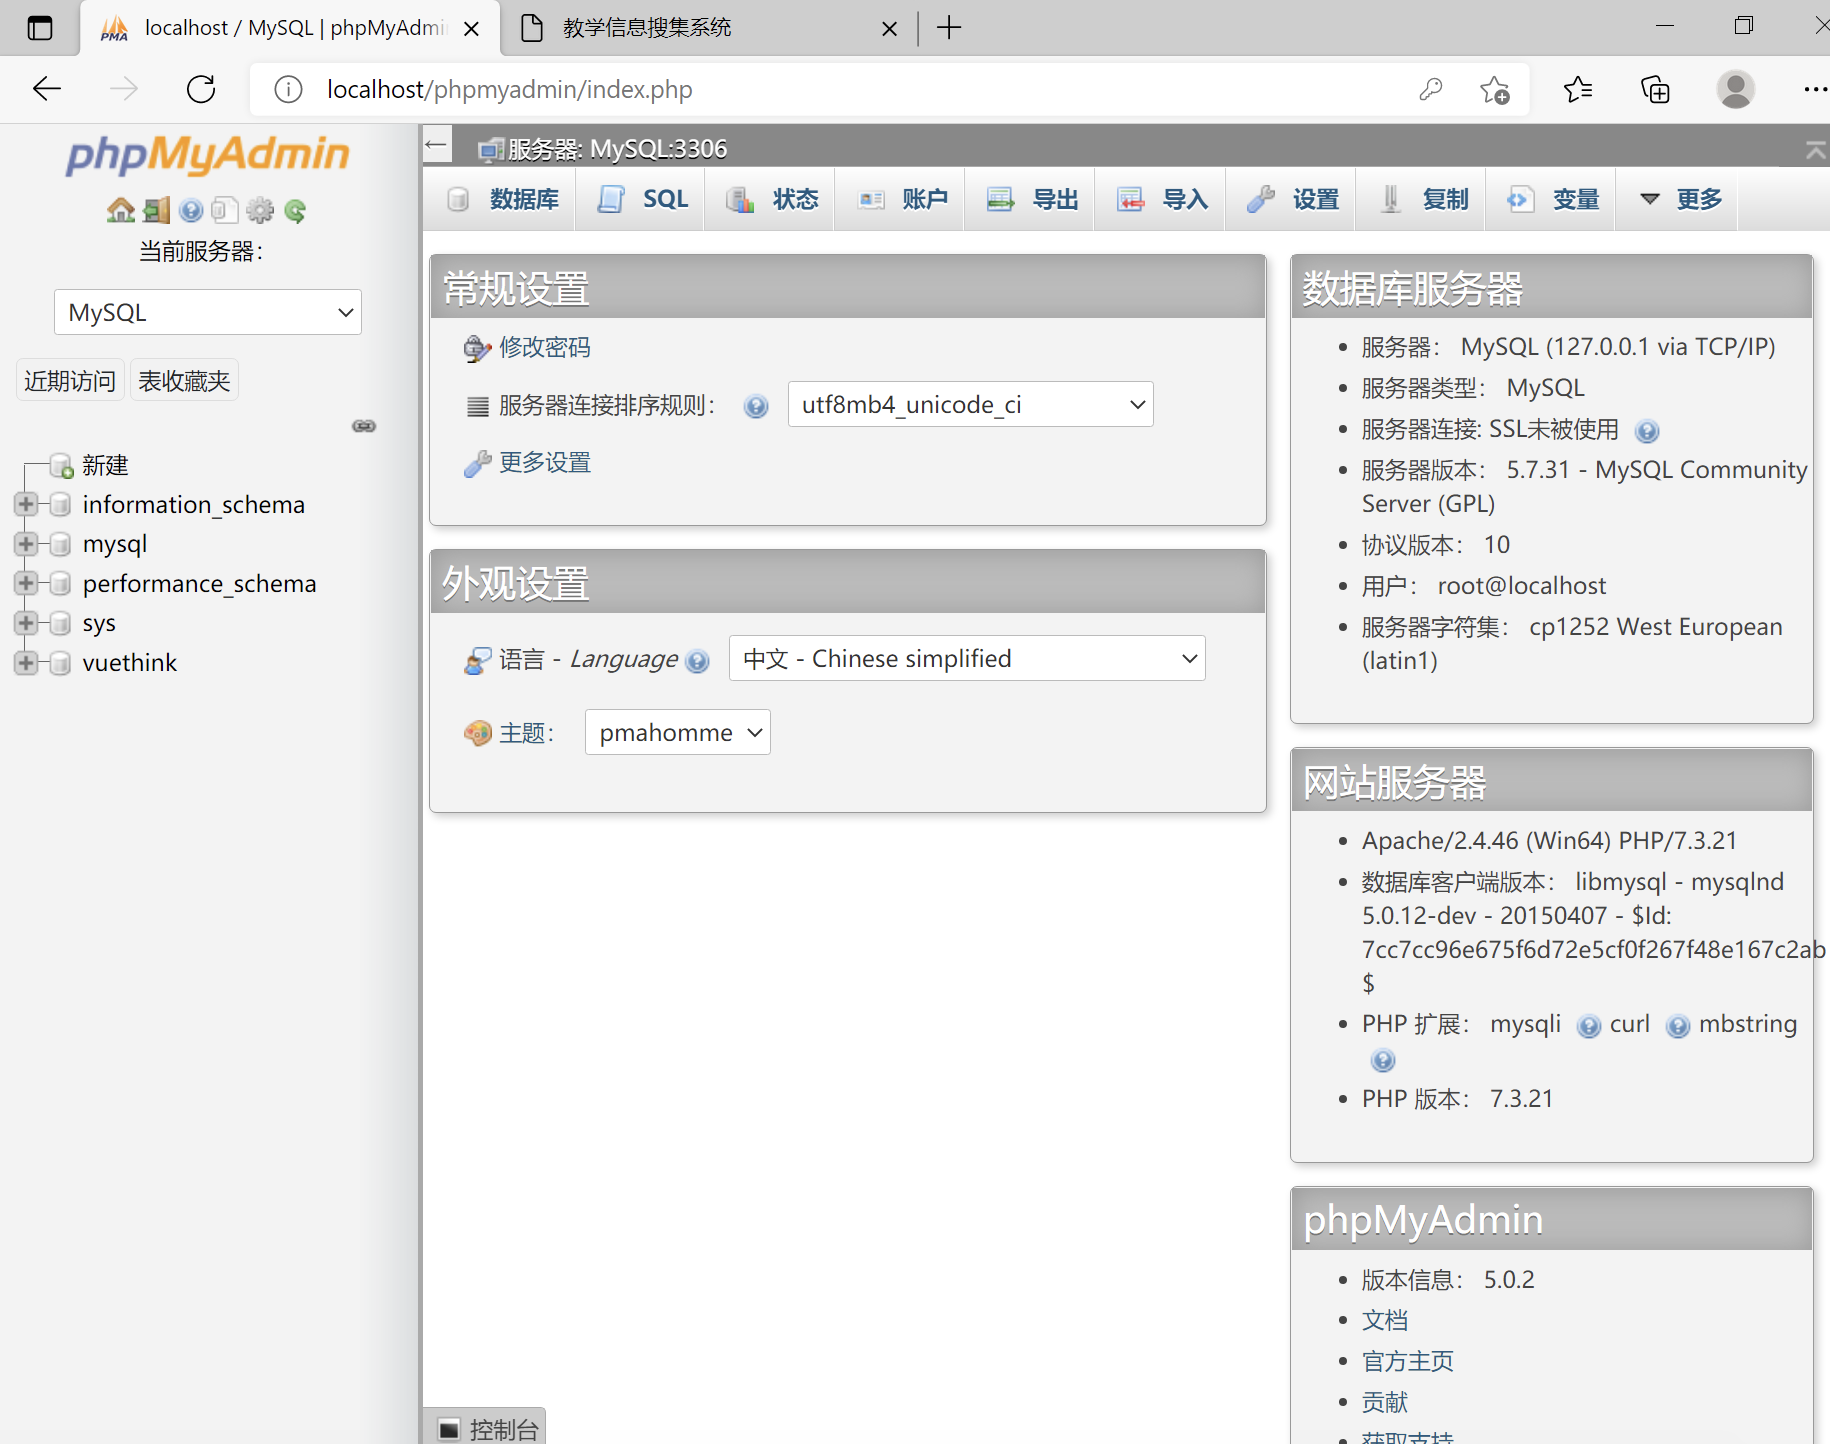The height and width of the screenshot is (1444, 1830).
Task: Click 新建 to create a database
Action: [x=105, y=465]
